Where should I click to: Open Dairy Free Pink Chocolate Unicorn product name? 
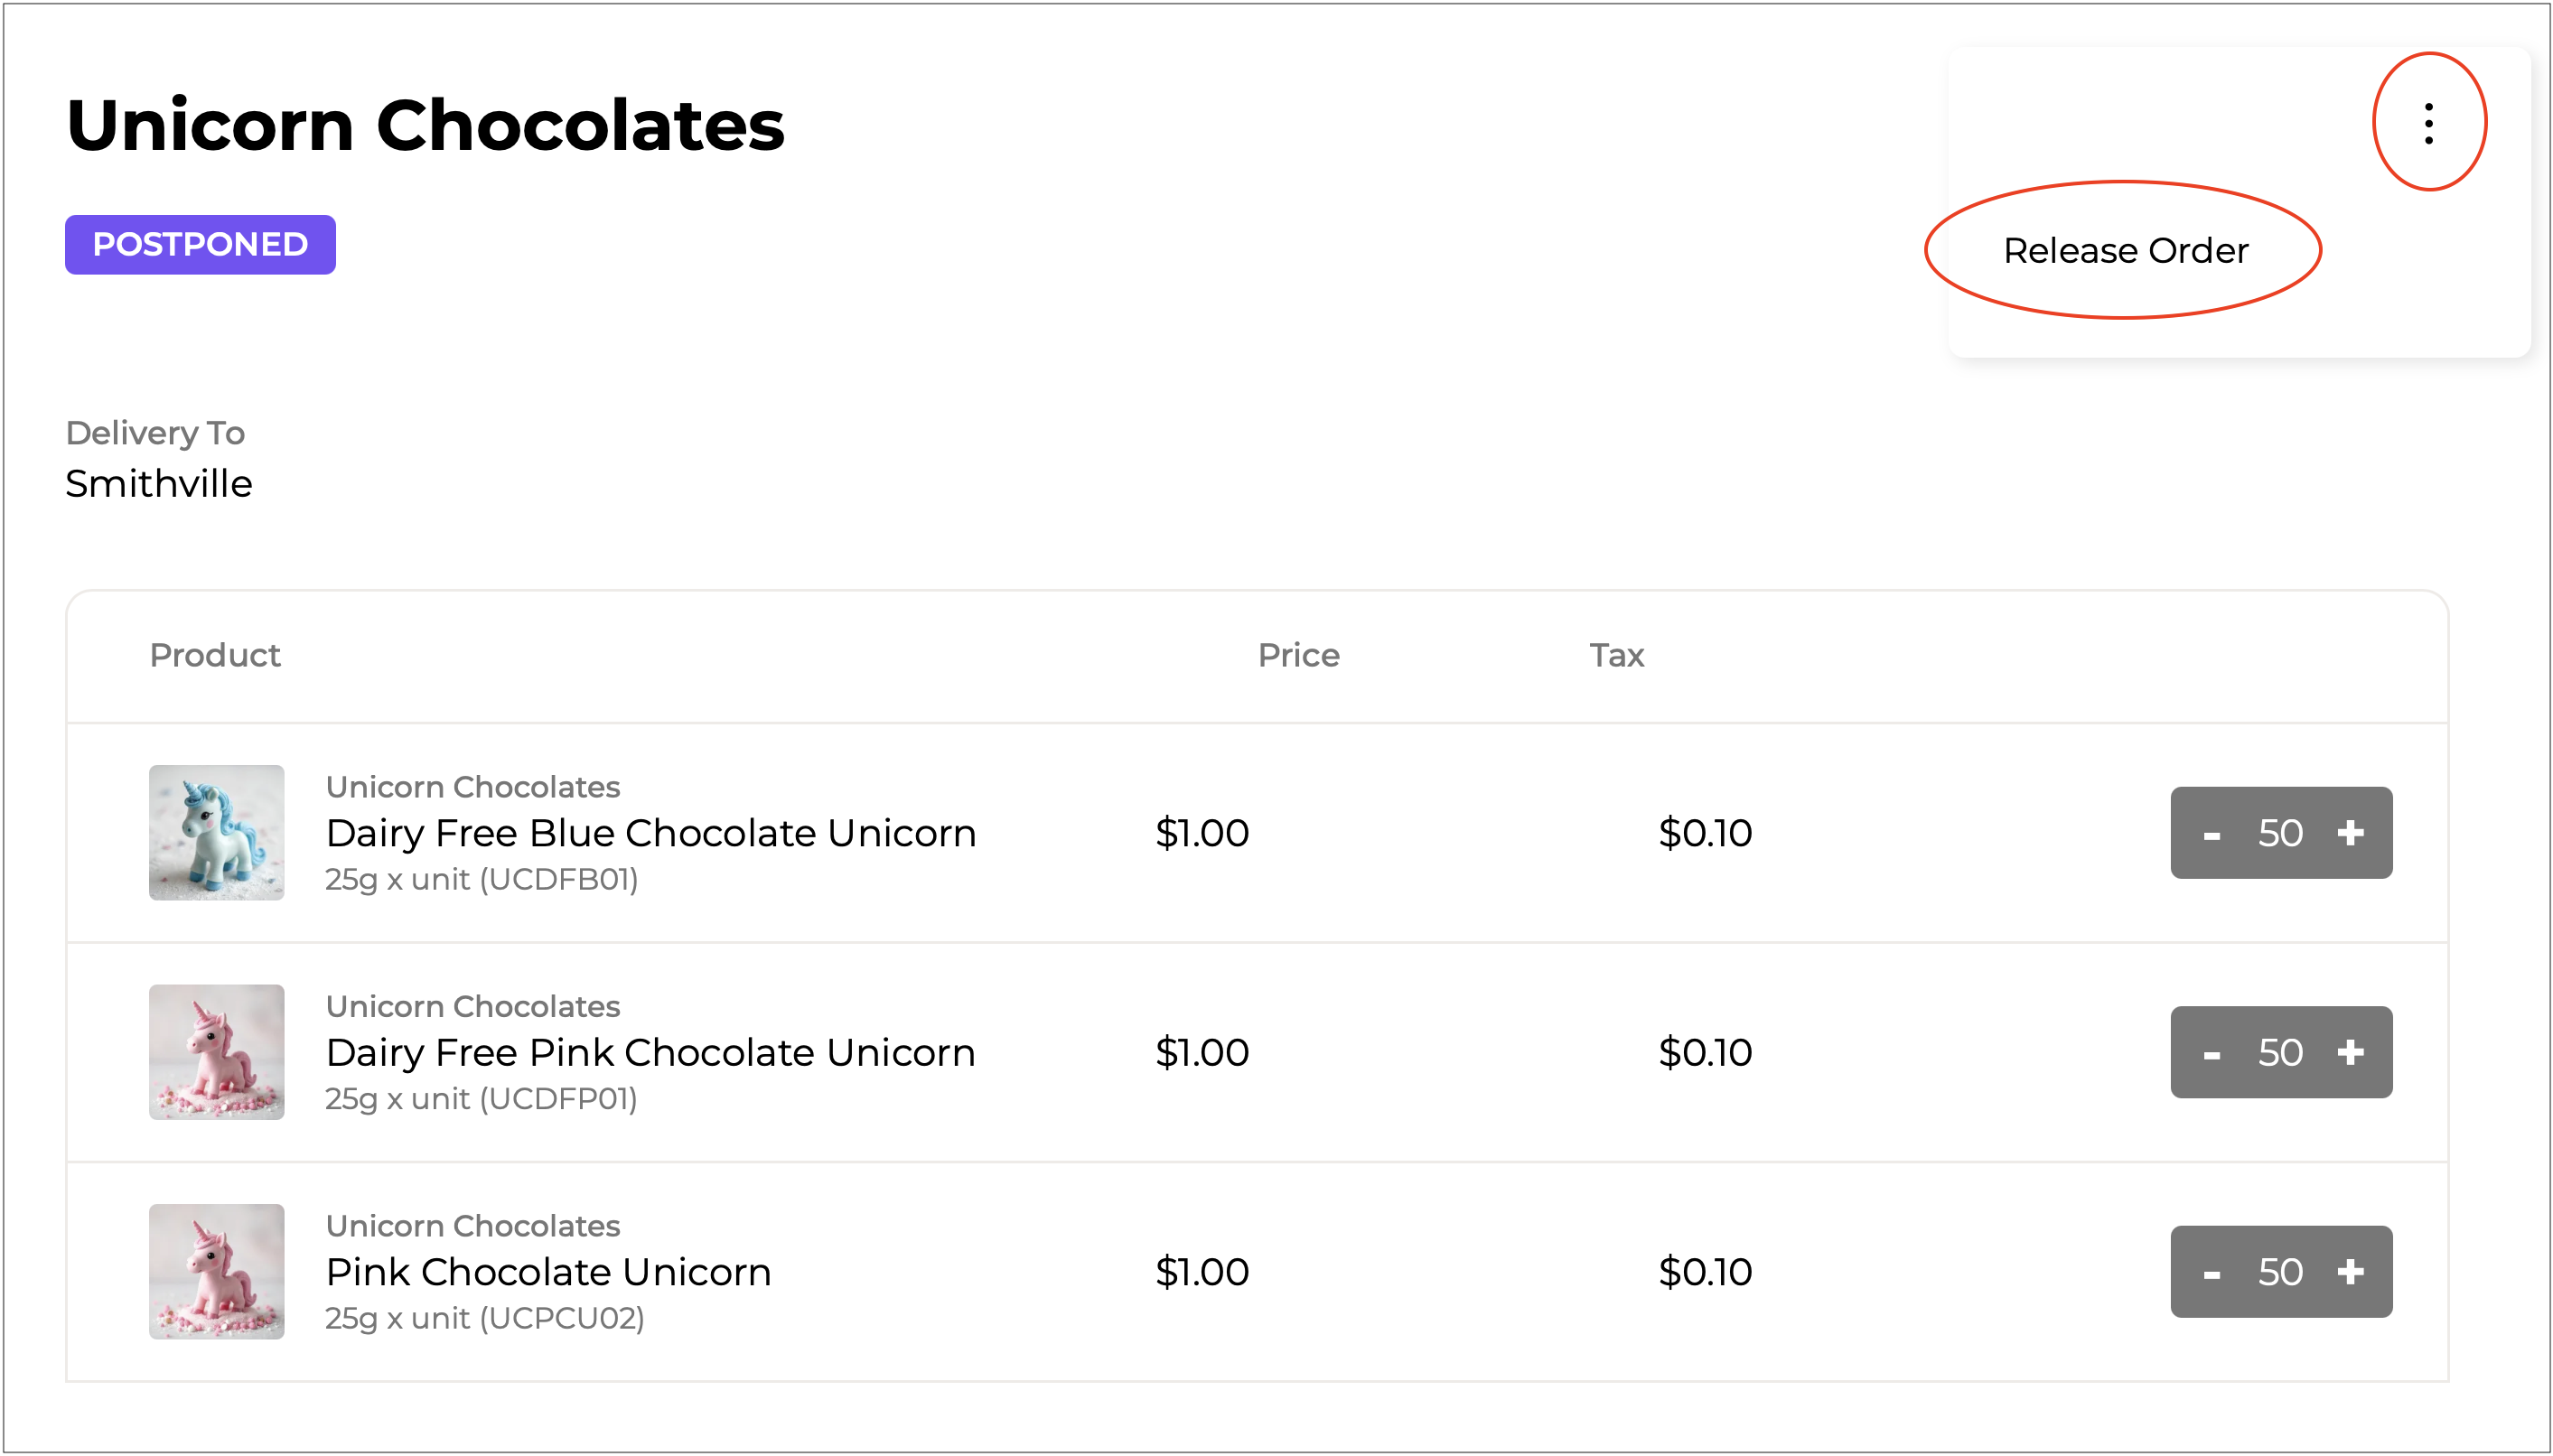click(650, 1052)
